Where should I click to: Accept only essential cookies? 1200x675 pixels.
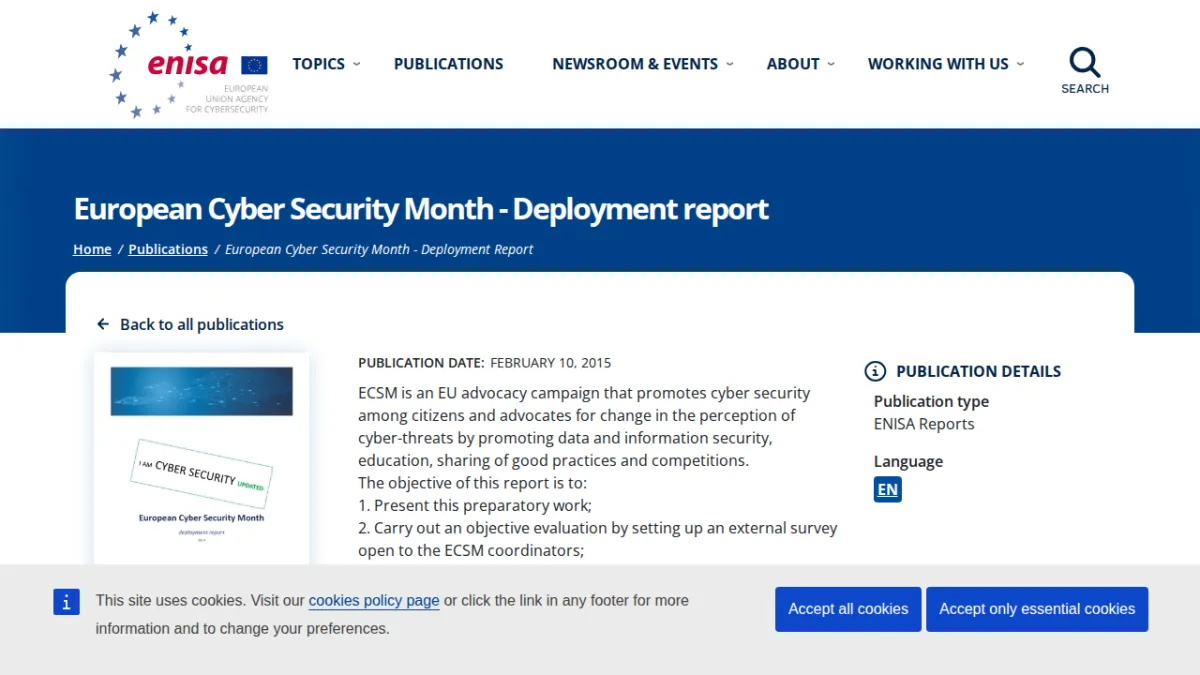1037,609
